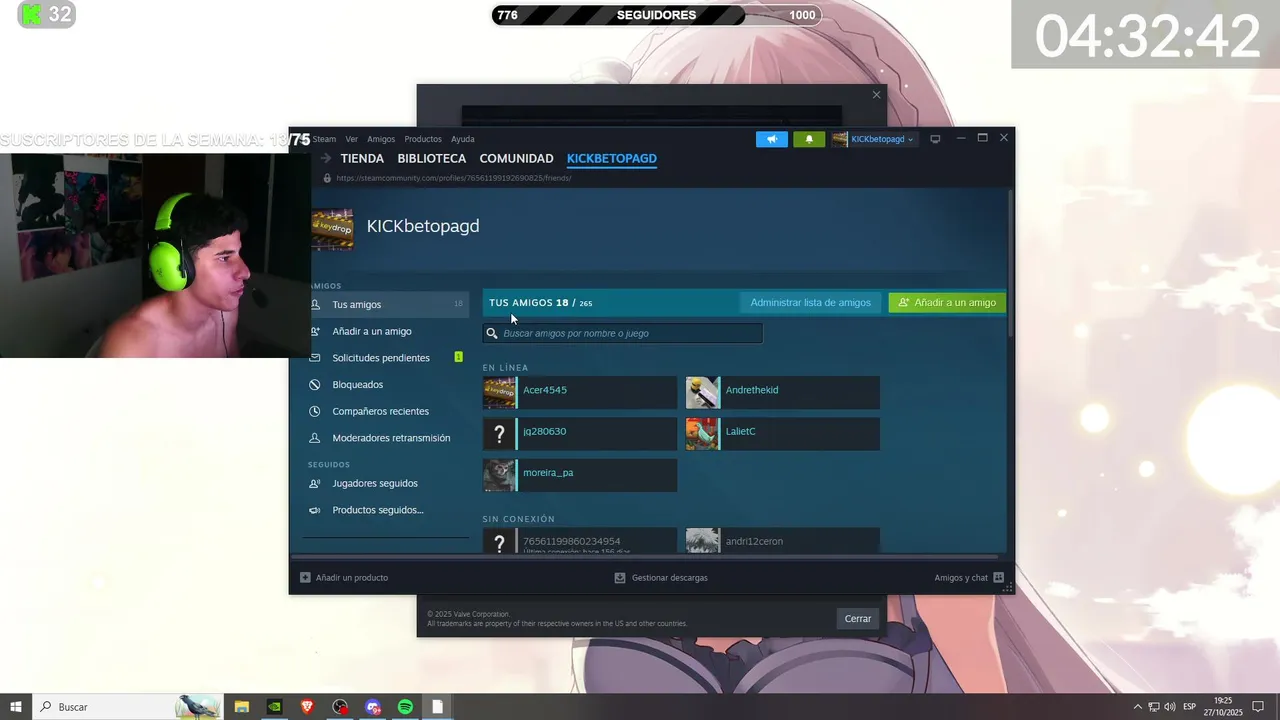This screenshot has width=1280, height=720.
Task: Click Andrethekid's avatar
Action: click(703, 393)
